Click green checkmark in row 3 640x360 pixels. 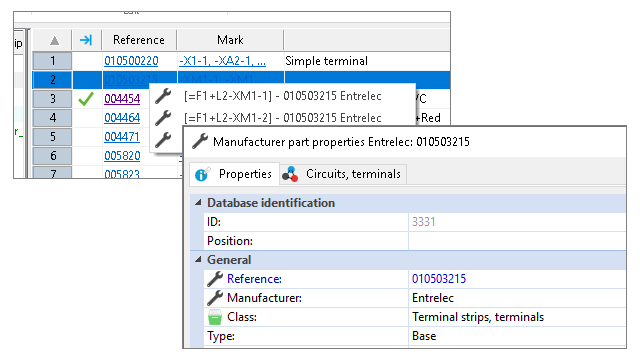click(x=86, y=99)
